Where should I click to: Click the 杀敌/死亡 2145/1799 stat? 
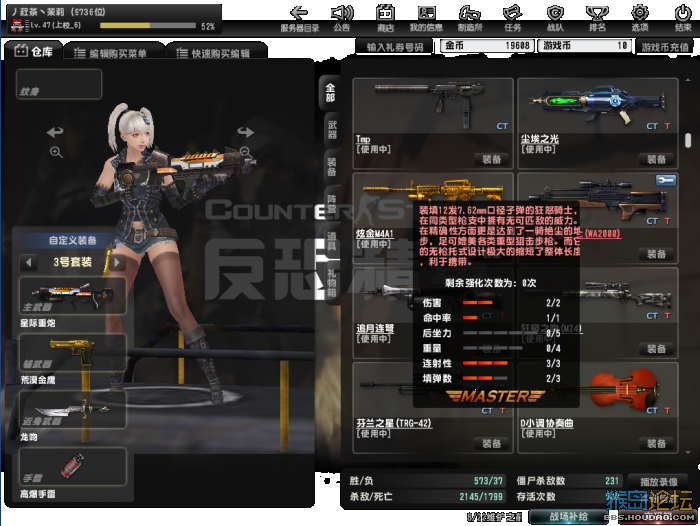point(426,497)
